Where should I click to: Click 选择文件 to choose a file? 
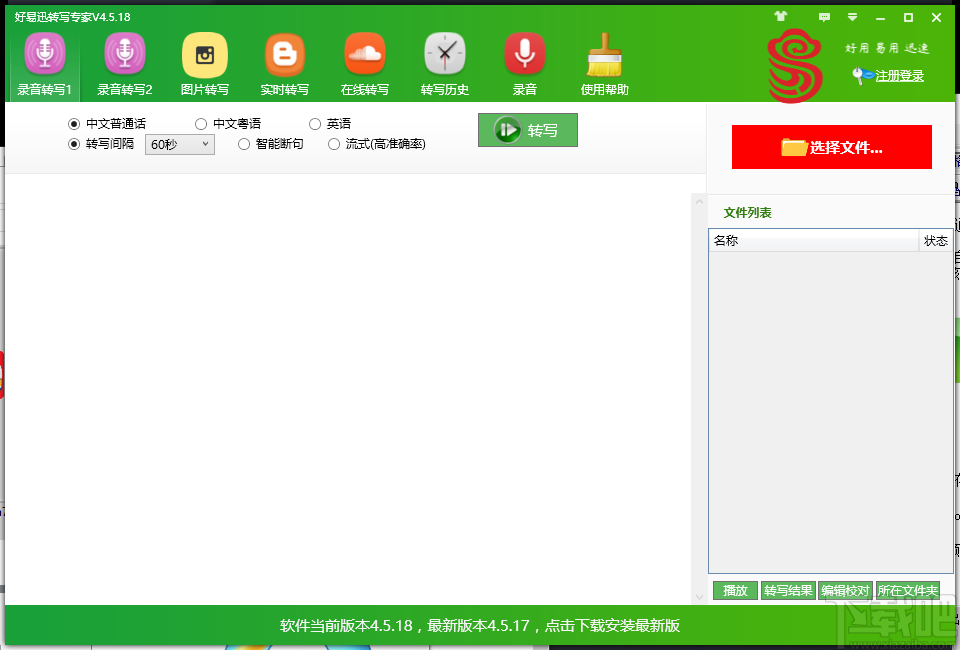(831, 146)
